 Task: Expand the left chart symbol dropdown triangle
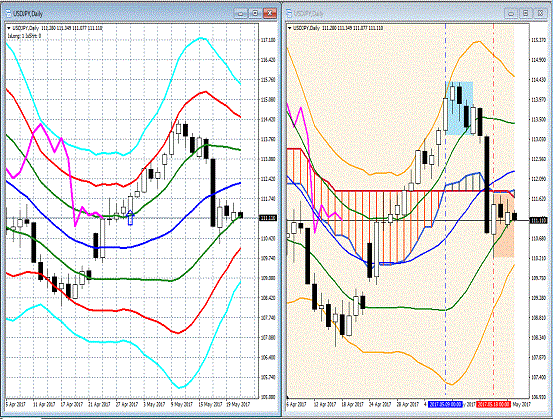[9, 28]
